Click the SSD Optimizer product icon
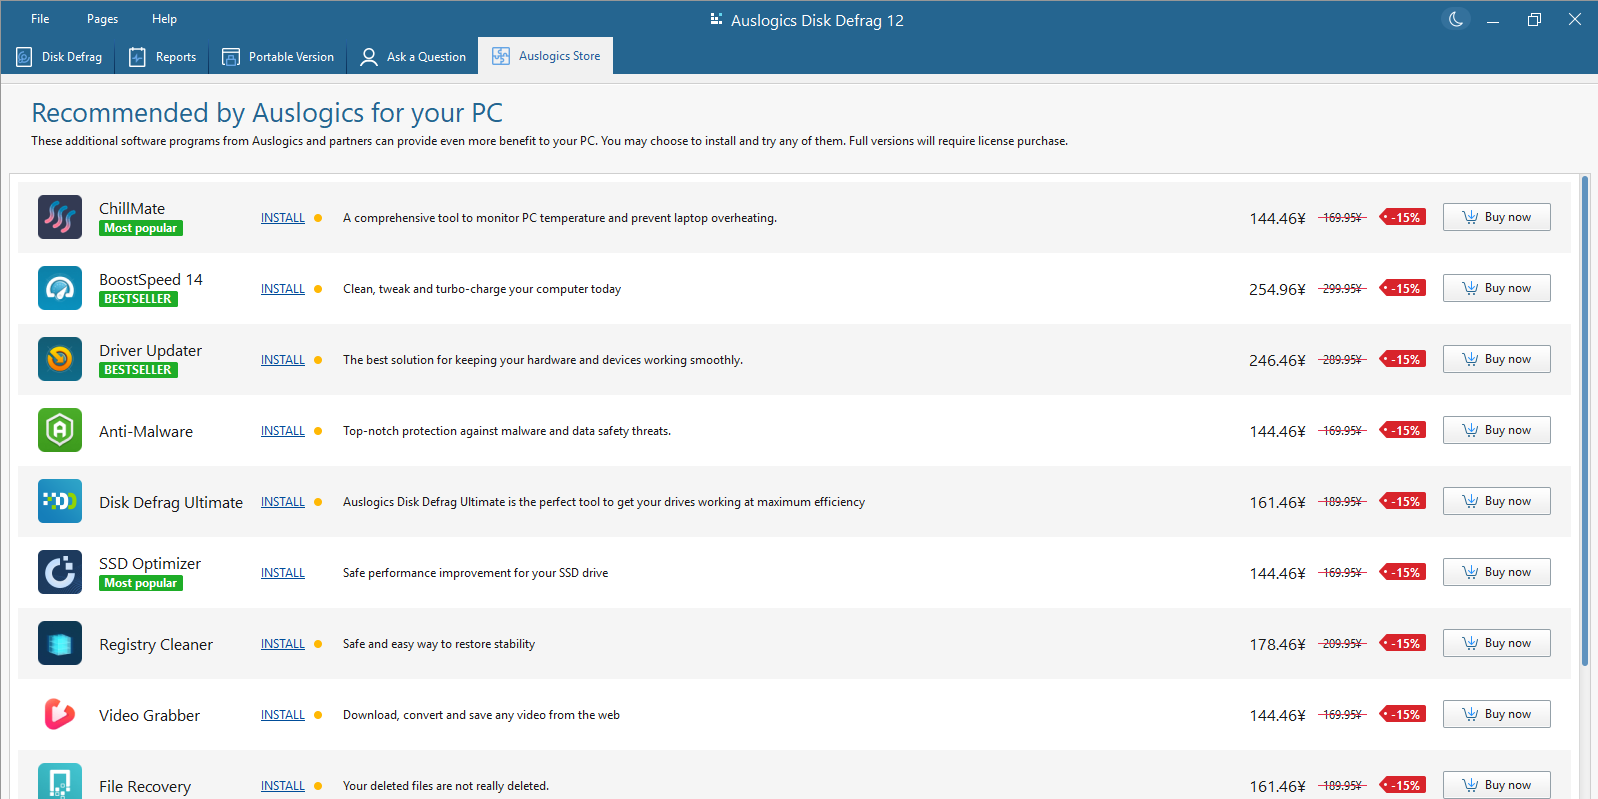Image resolution: width=1598 pixels, height=799 pixels. [x=60, y=572]
